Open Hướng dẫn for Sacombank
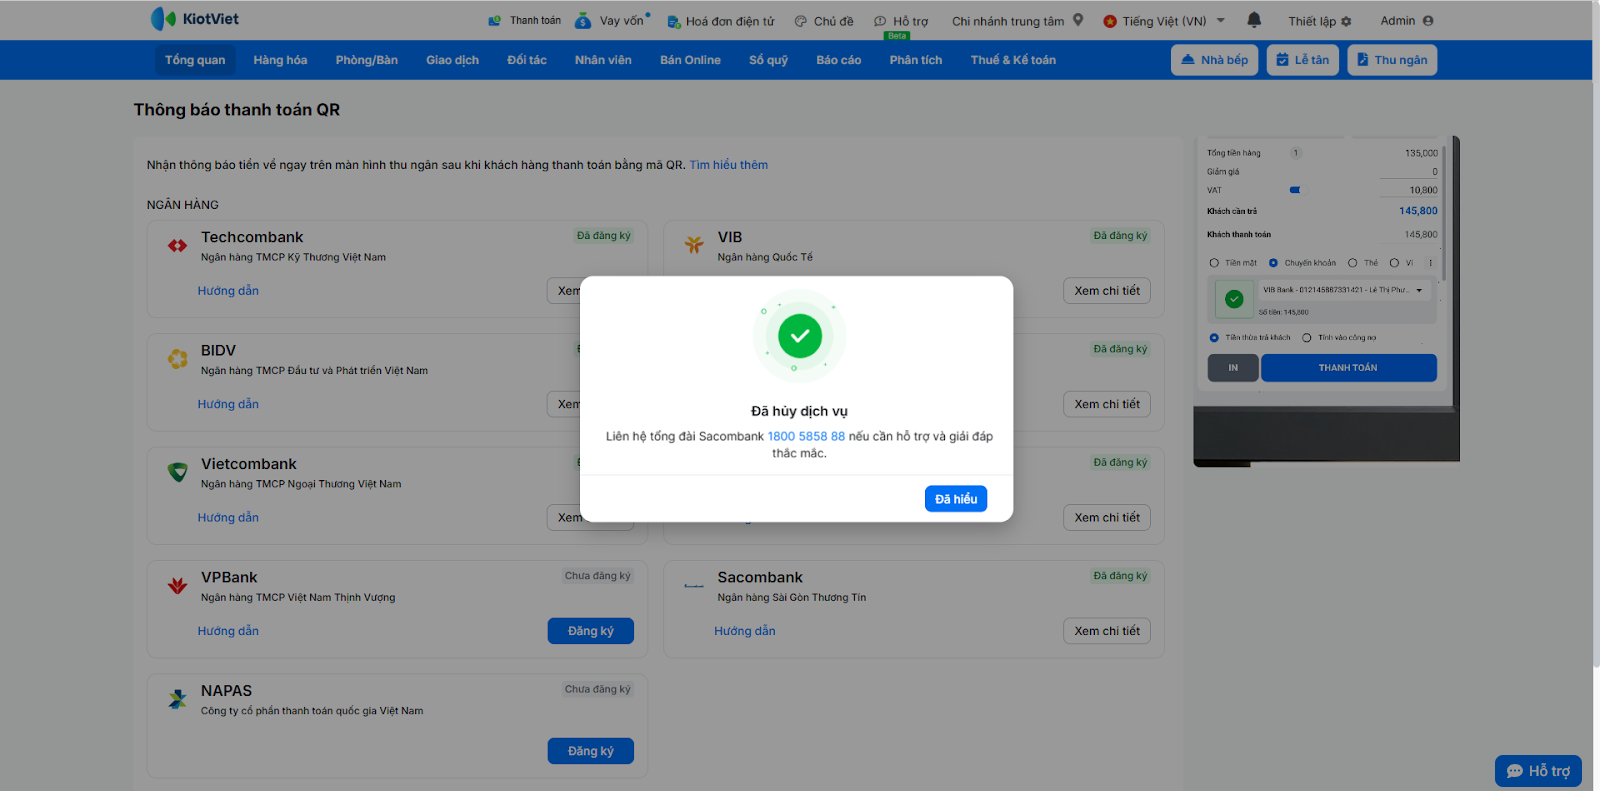The height and width of the screenshot is (791, 1600). pyautogui.click(x=745, y=631)
